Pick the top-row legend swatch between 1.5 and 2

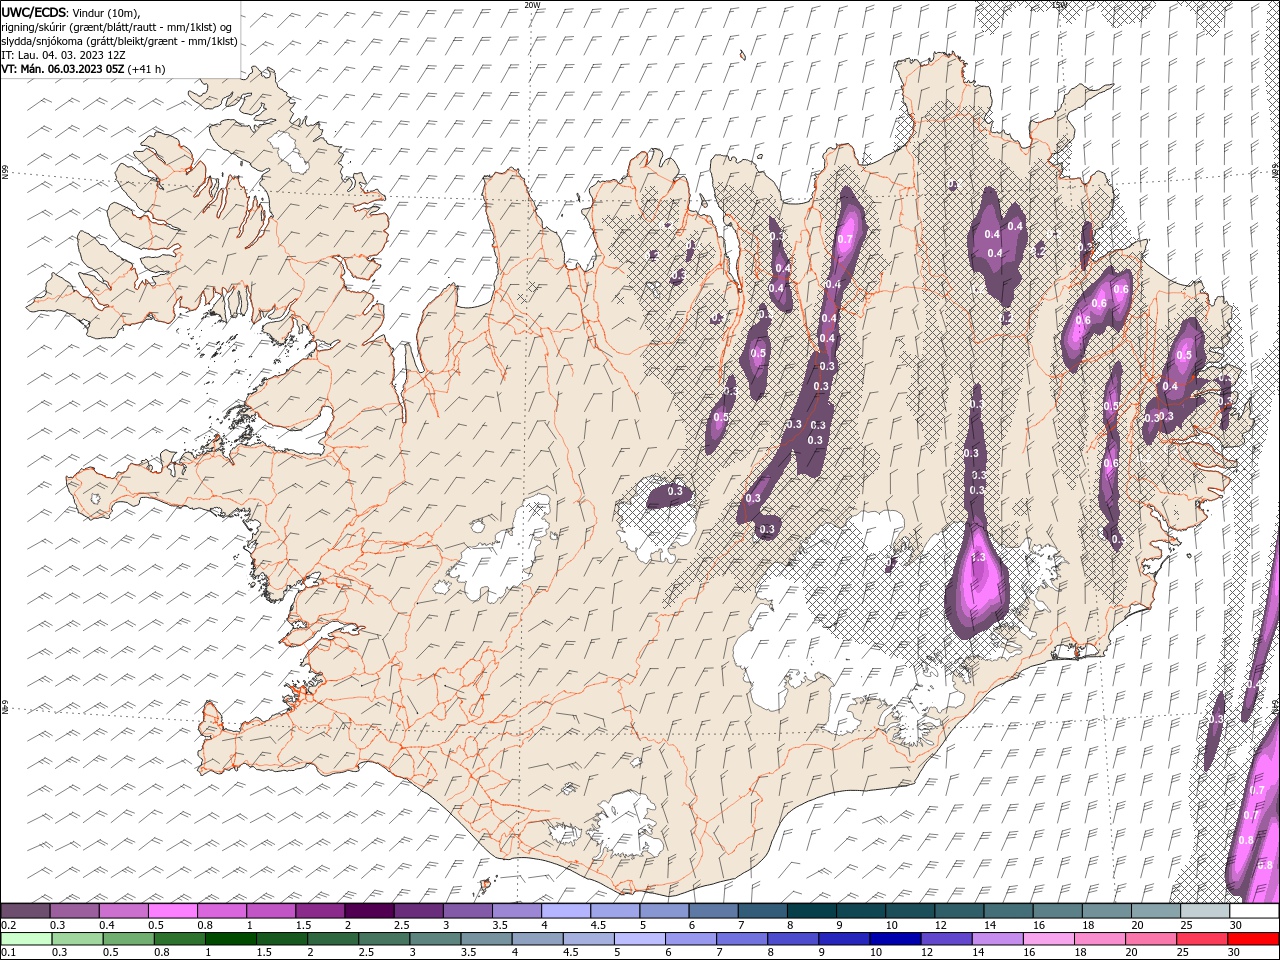(320, 911)
